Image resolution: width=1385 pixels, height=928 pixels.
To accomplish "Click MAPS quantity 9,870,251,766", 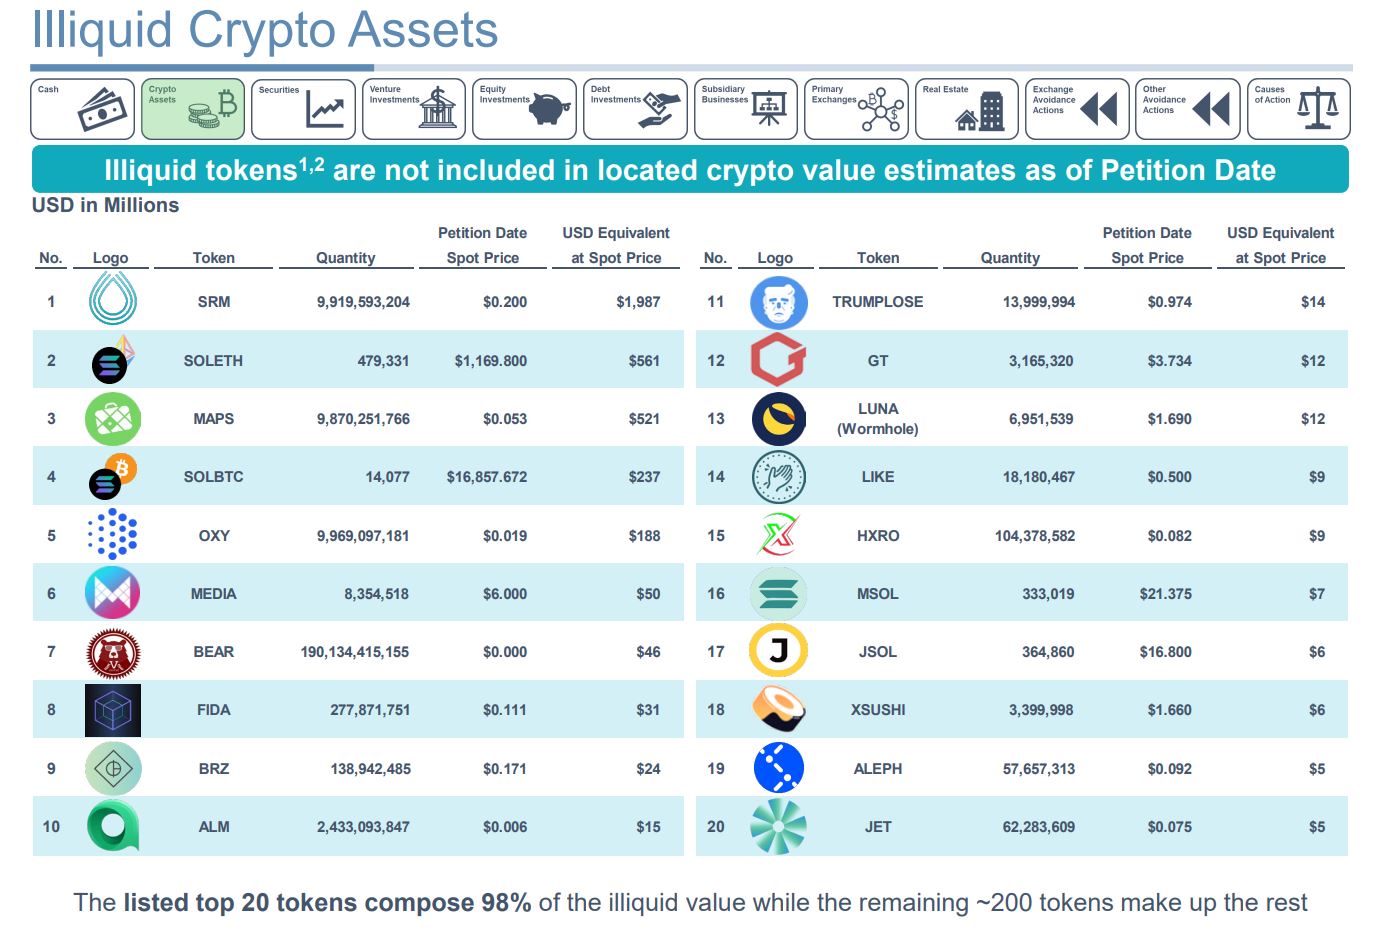I will tap(363, 419).
